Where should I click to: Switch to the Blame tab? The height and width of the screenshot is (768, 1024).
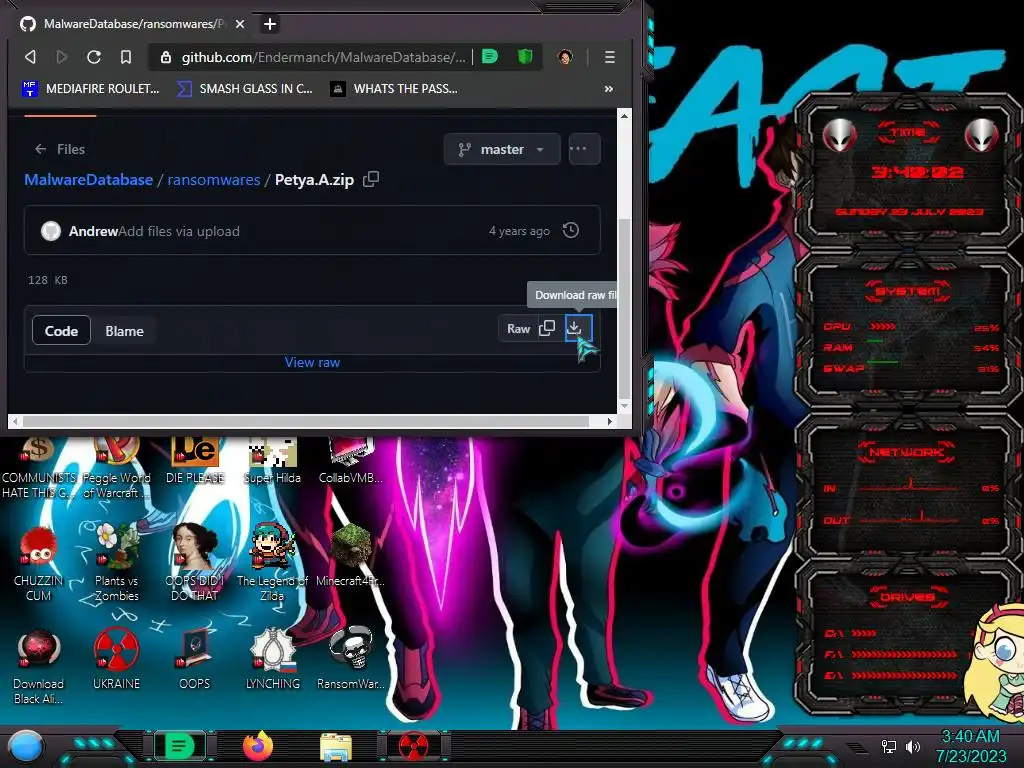point(124,331)
